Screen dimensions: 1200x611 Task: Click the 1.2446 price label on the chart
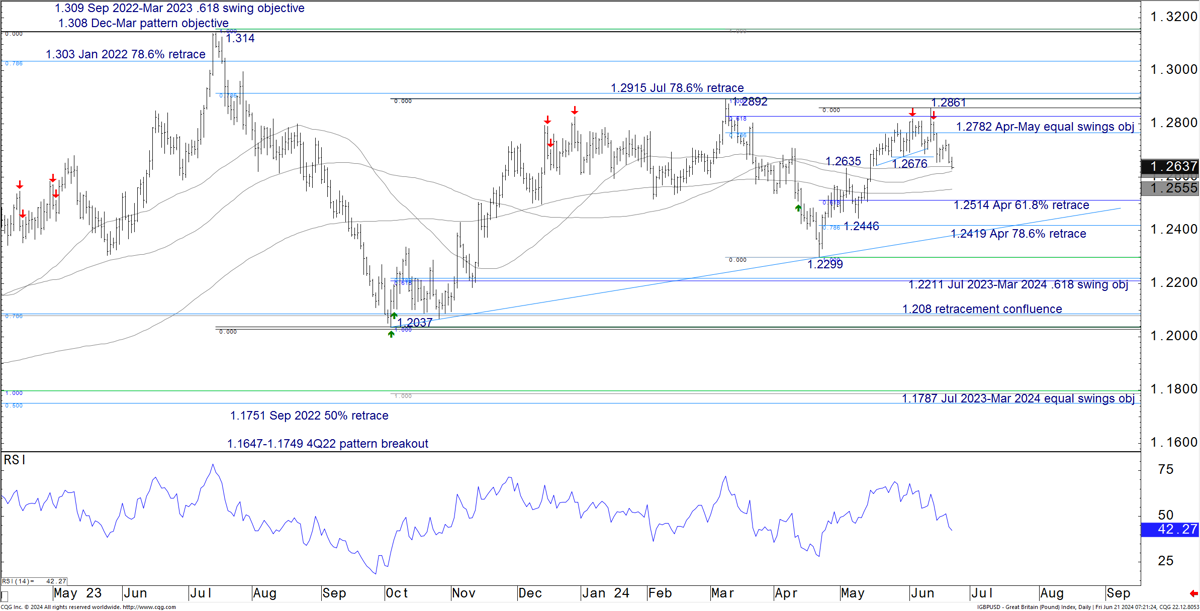861,227
